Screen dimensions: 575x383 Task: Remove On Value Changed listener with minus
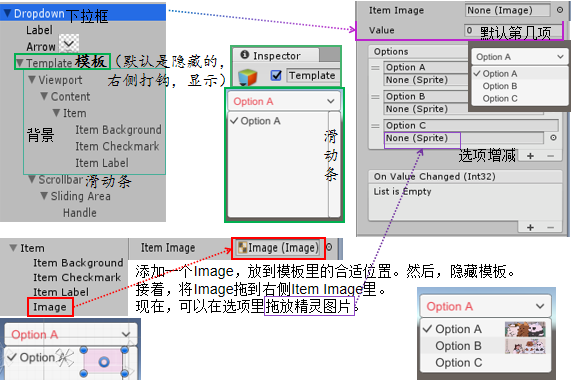[550, 227]
